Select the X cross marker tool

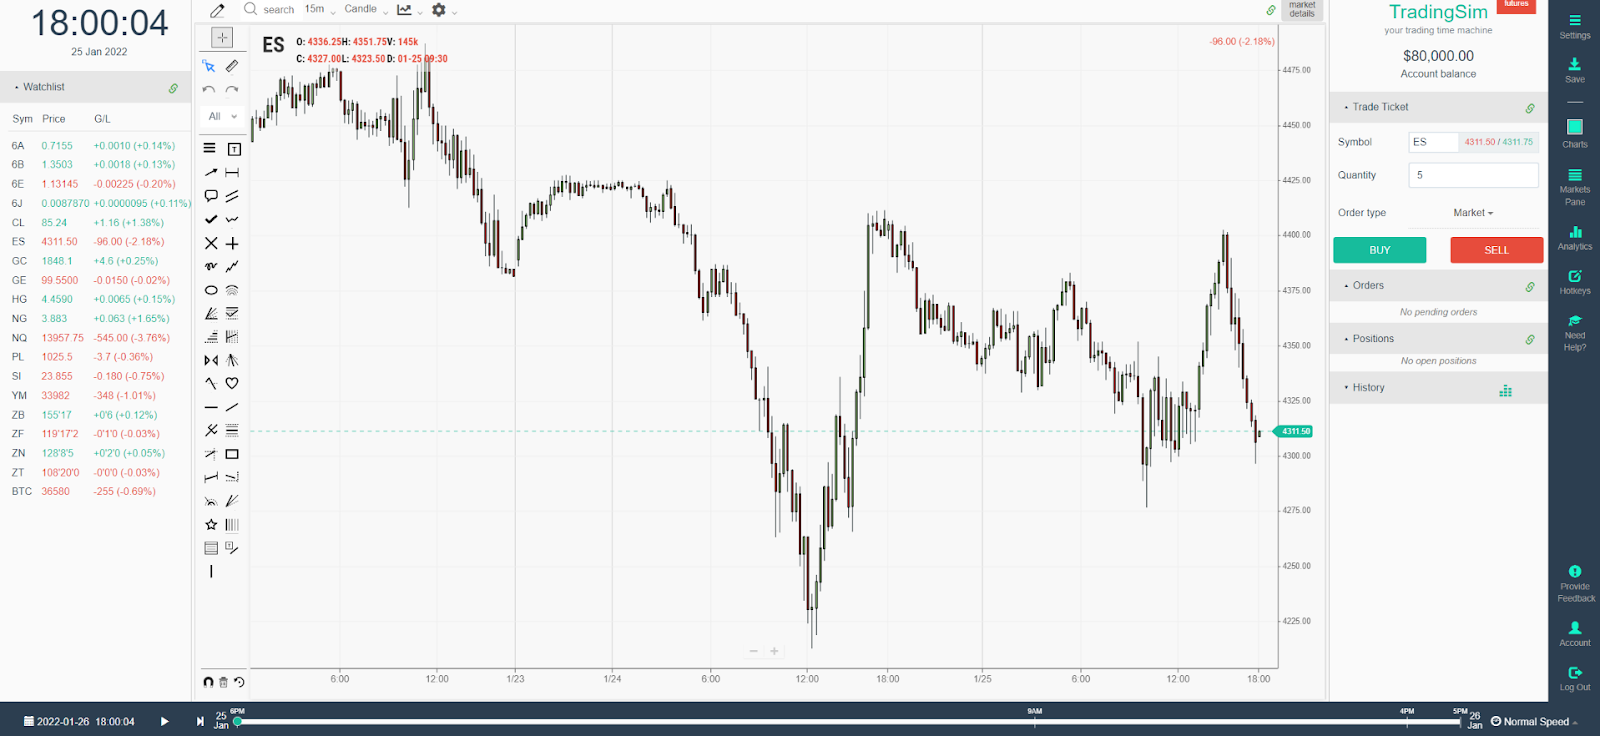click(x=211, y=243)
